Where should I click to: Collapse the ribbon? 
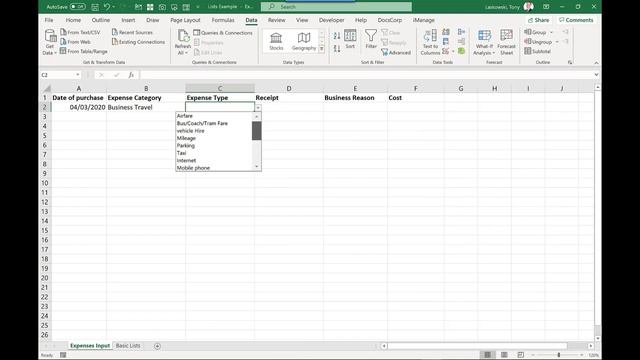coord(596,62)
